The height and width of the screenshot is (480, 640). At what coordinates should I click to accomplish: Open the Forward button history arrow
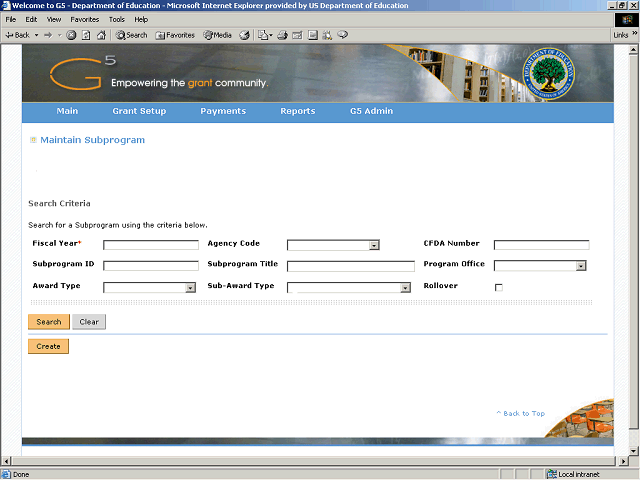coord(59,35)
